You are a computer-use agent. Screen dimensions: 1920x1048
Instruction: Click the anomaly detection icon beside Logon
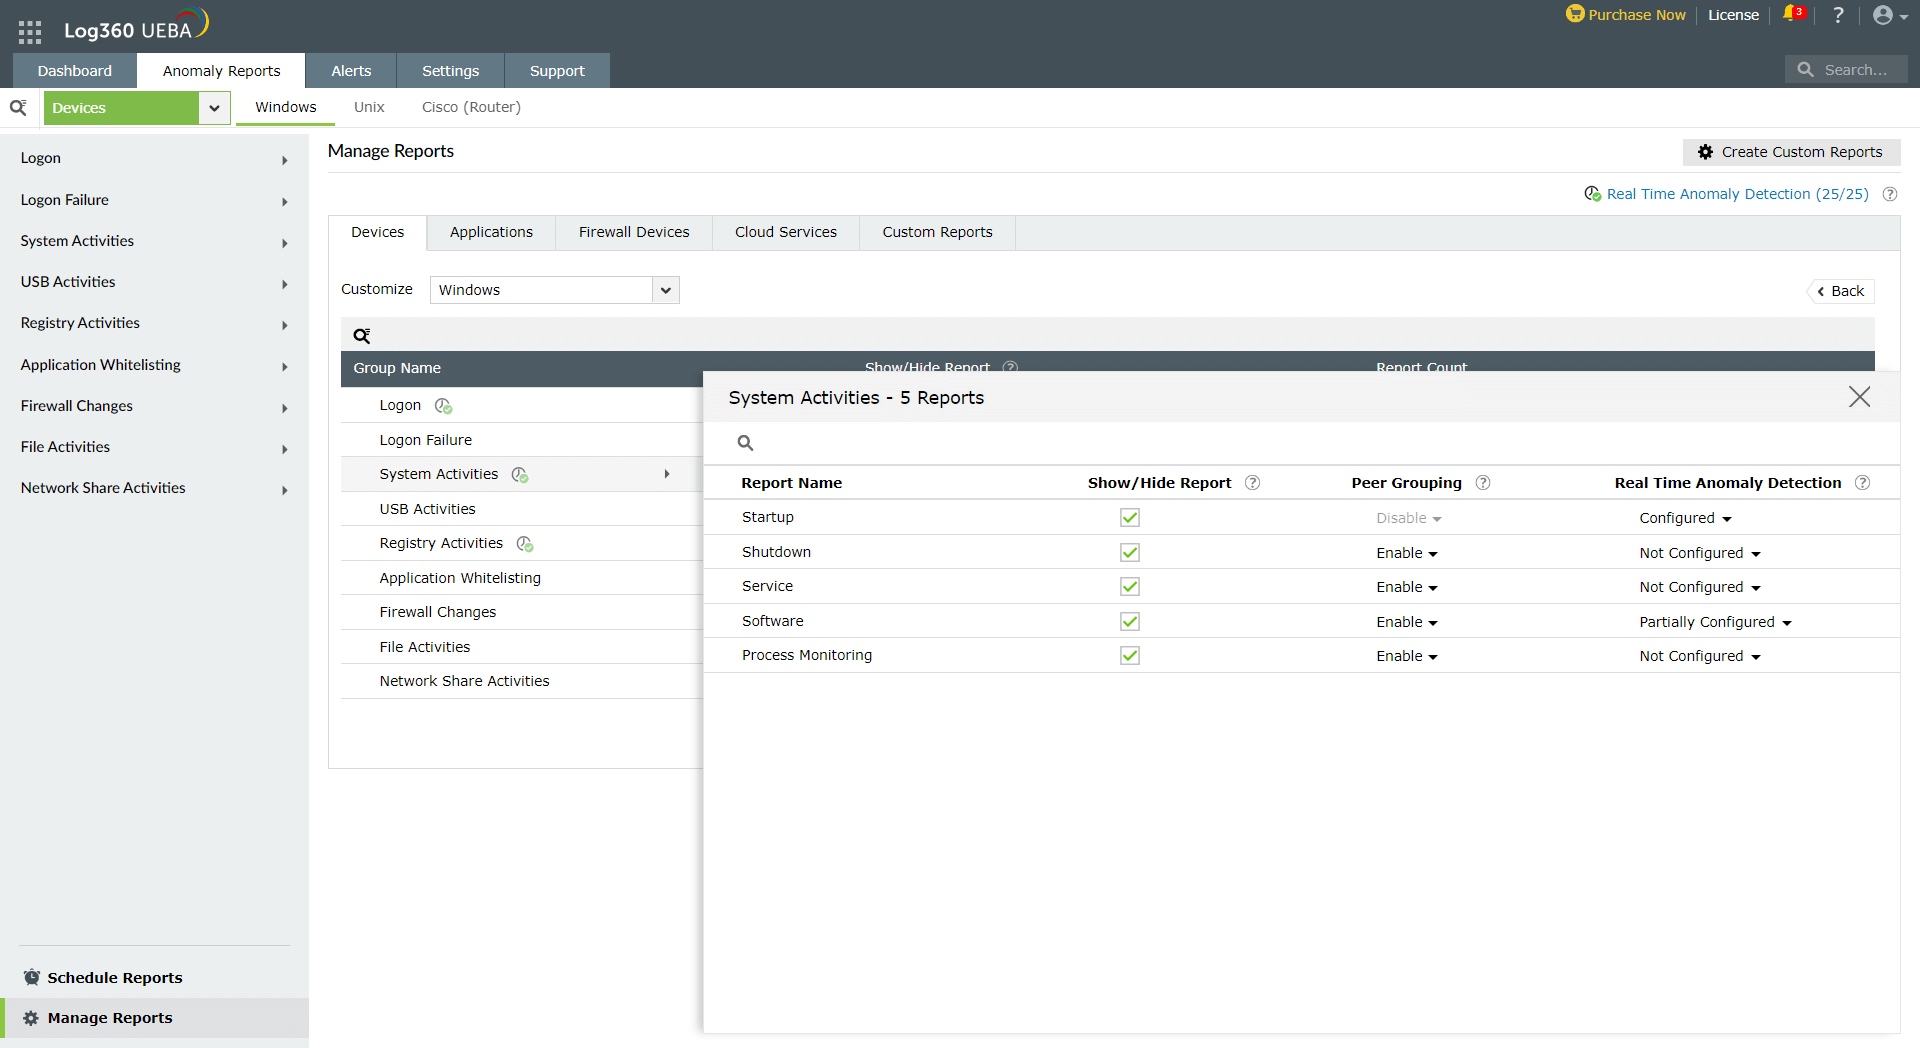coord(443,406)
